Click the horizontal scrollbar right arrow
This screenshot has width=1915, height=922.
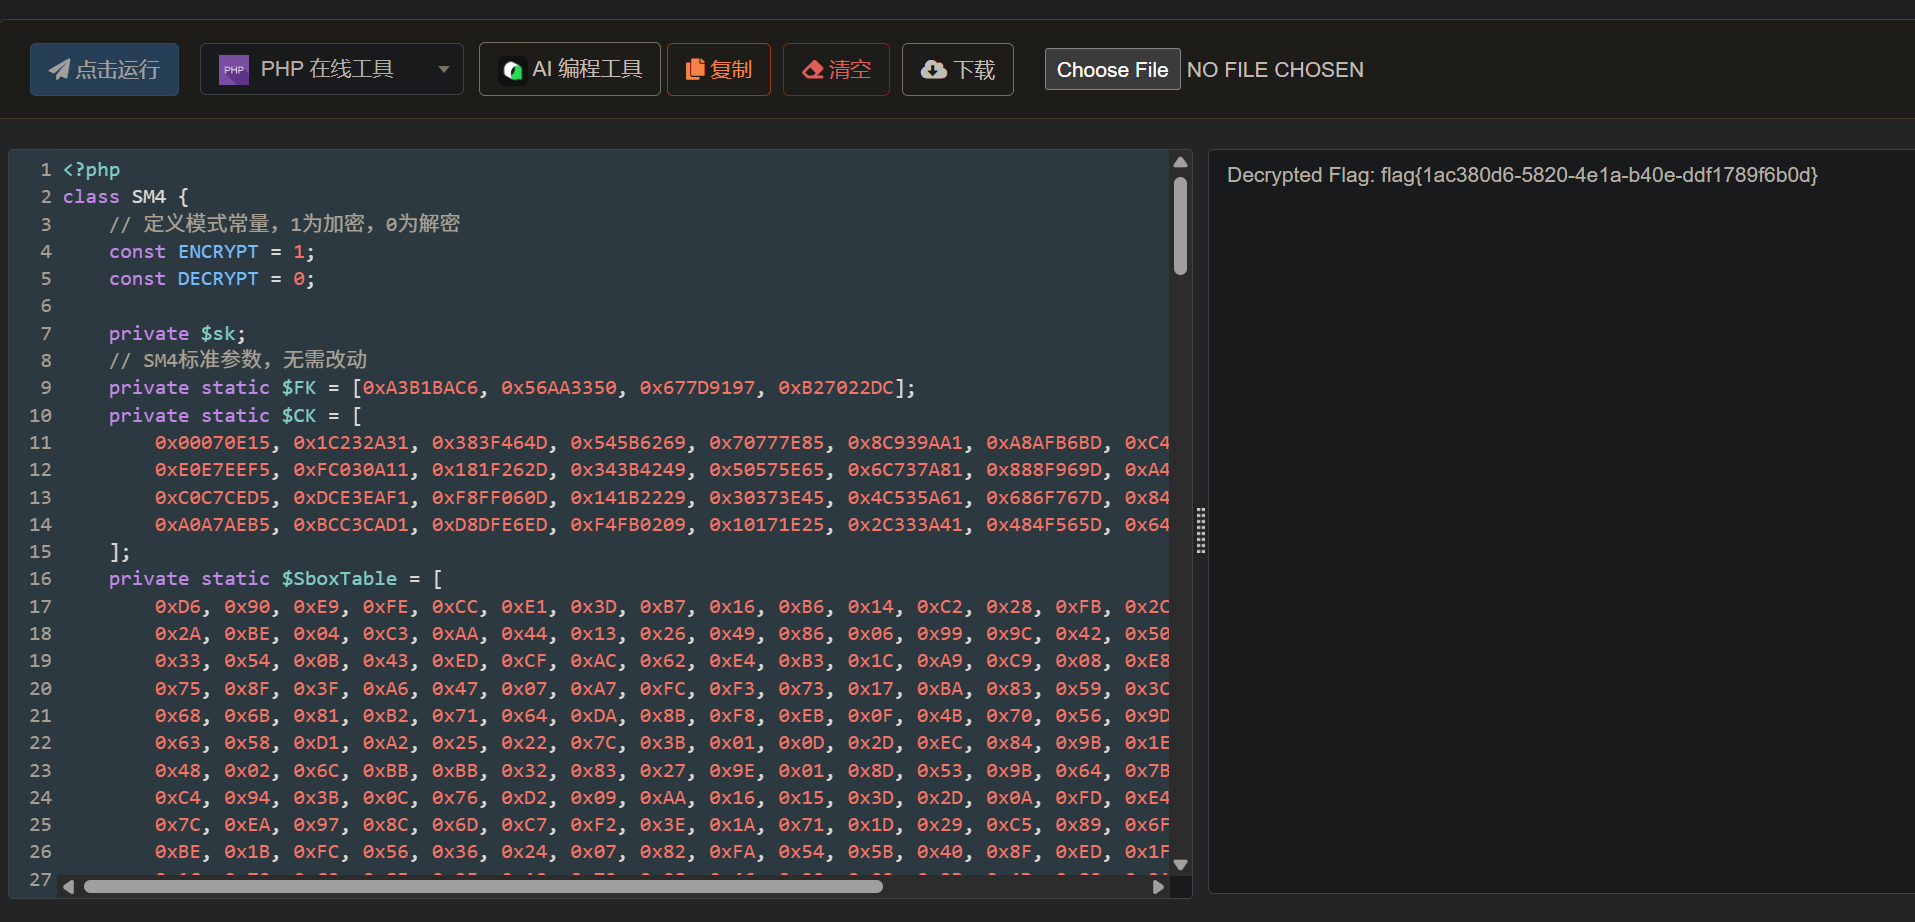(x=1158, y=886)
